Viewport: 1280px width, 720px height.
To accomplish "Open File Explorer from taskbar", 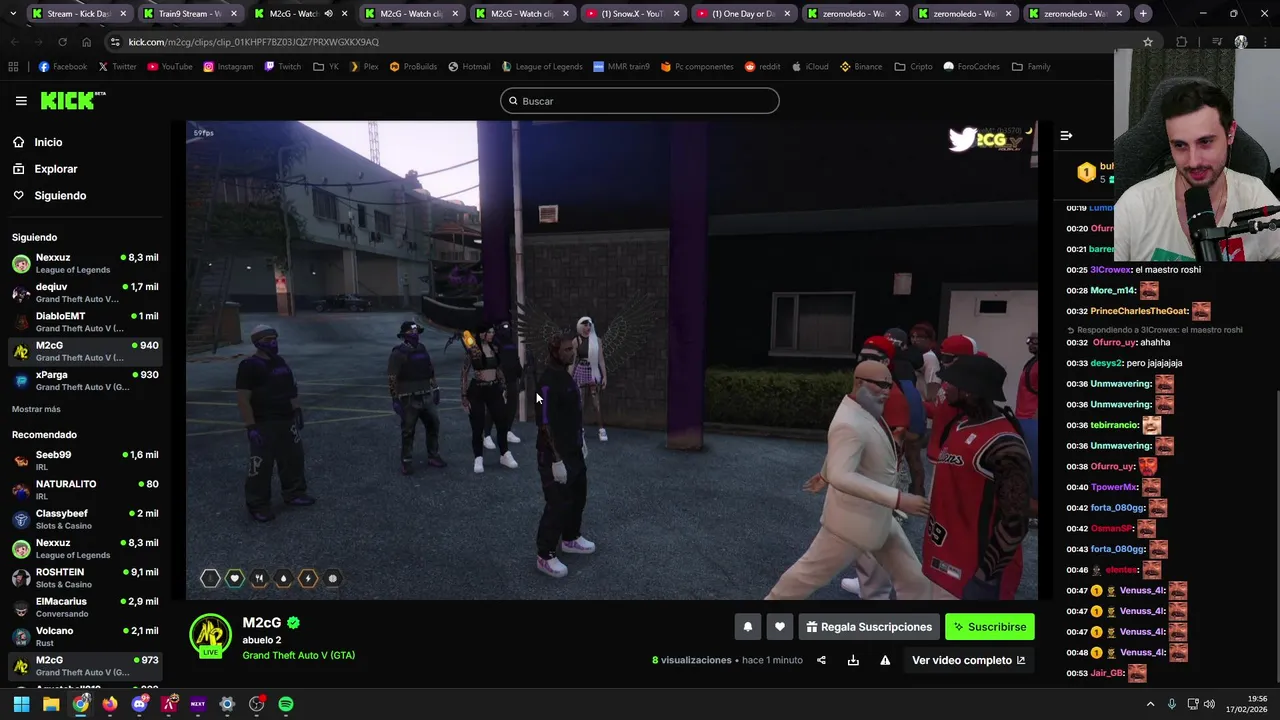I will tap(51, 704).
